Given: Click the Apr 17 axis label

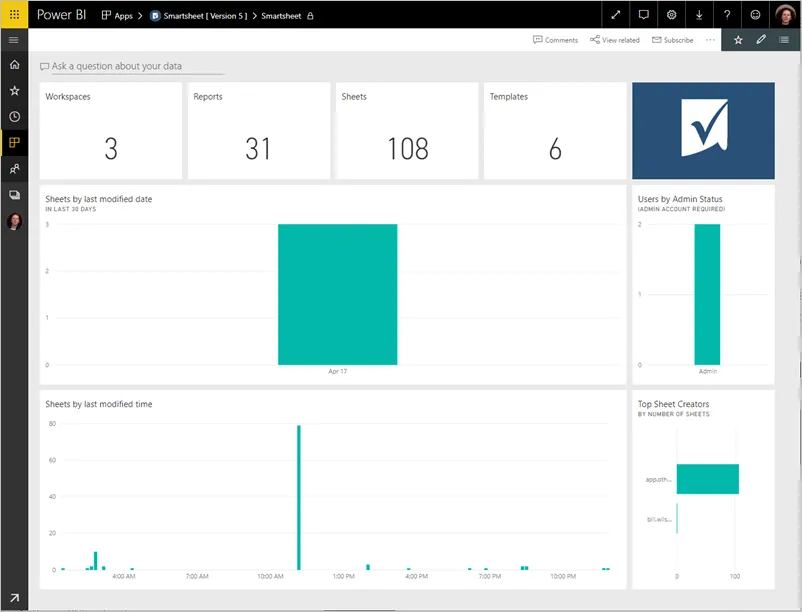Looking at the screenshot, I should click(x=338, y=371).
